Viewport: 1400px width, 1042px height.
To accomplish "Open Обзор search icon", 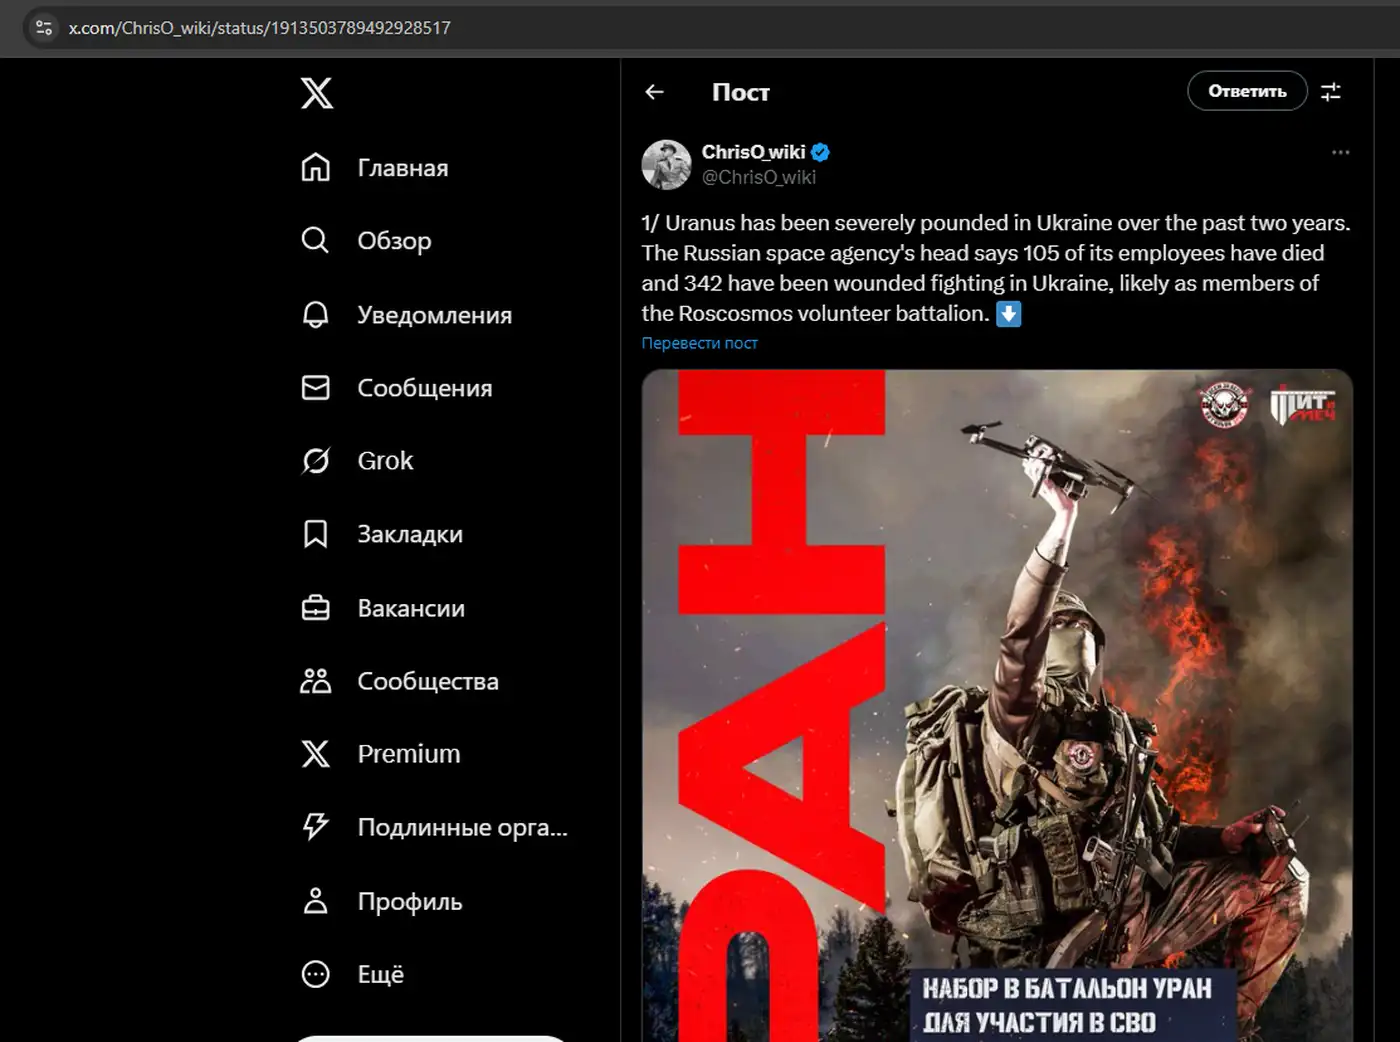I will click(315, 241).
